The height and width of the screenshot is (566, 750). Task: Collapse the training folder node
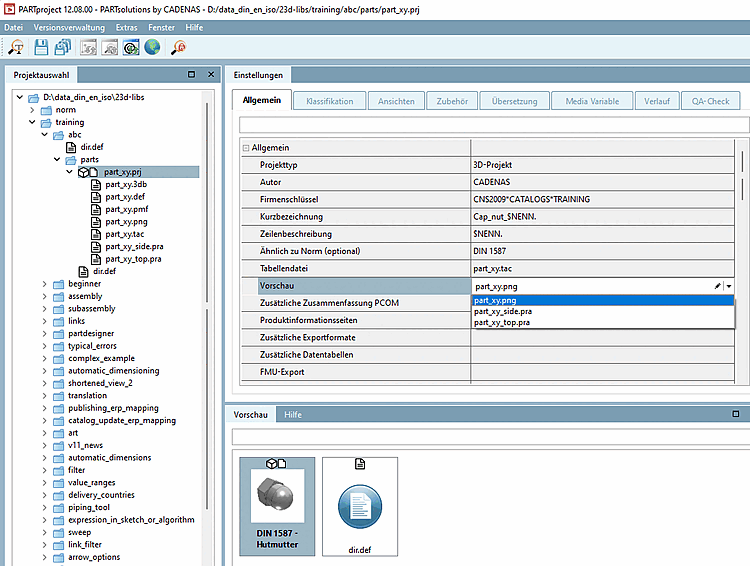[32, 122]
